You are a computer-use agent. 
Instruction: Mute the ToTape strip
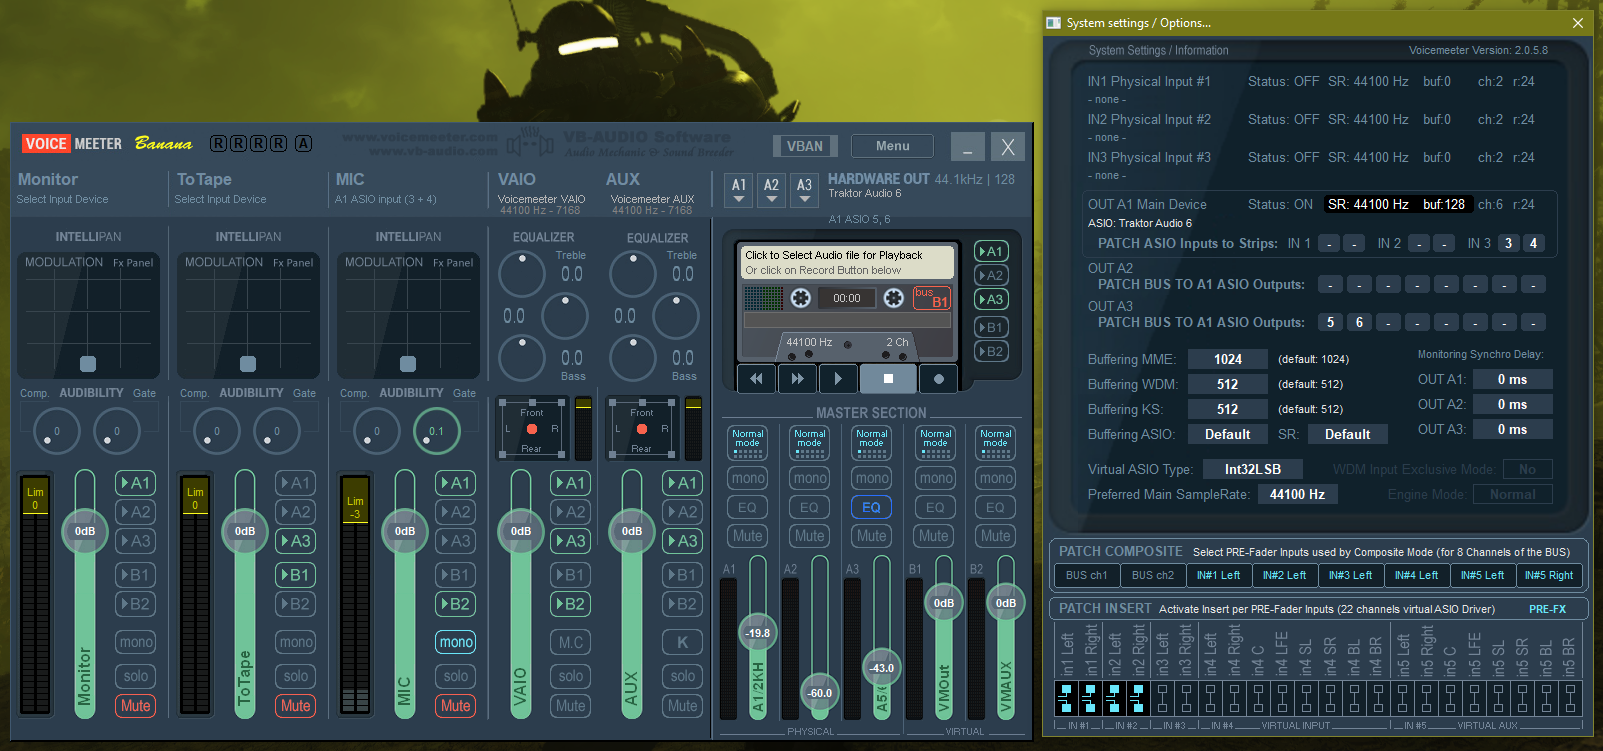pyautogui.click(x=296, y=705)
